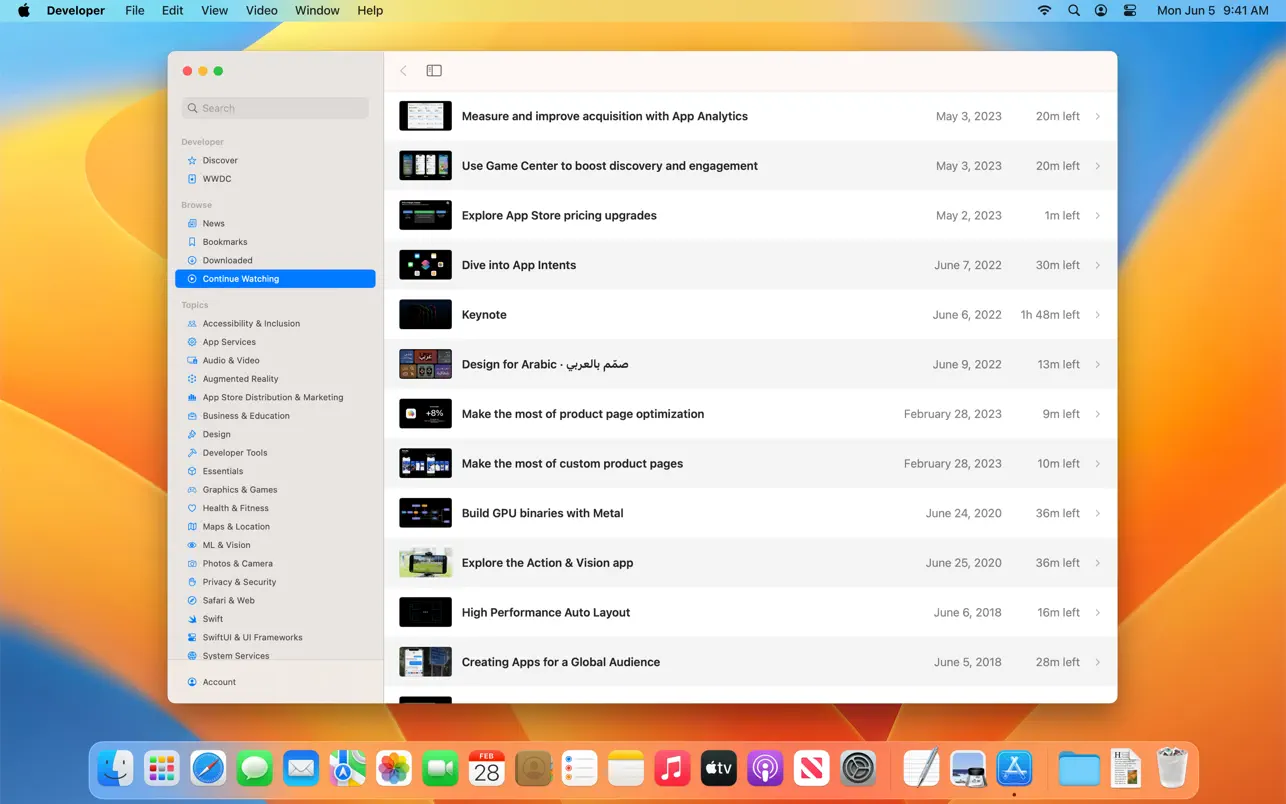Viewport: 1286px width, 804px height.
Task: Click the Search field in sidebar
Action: click(x=275, y=108)
